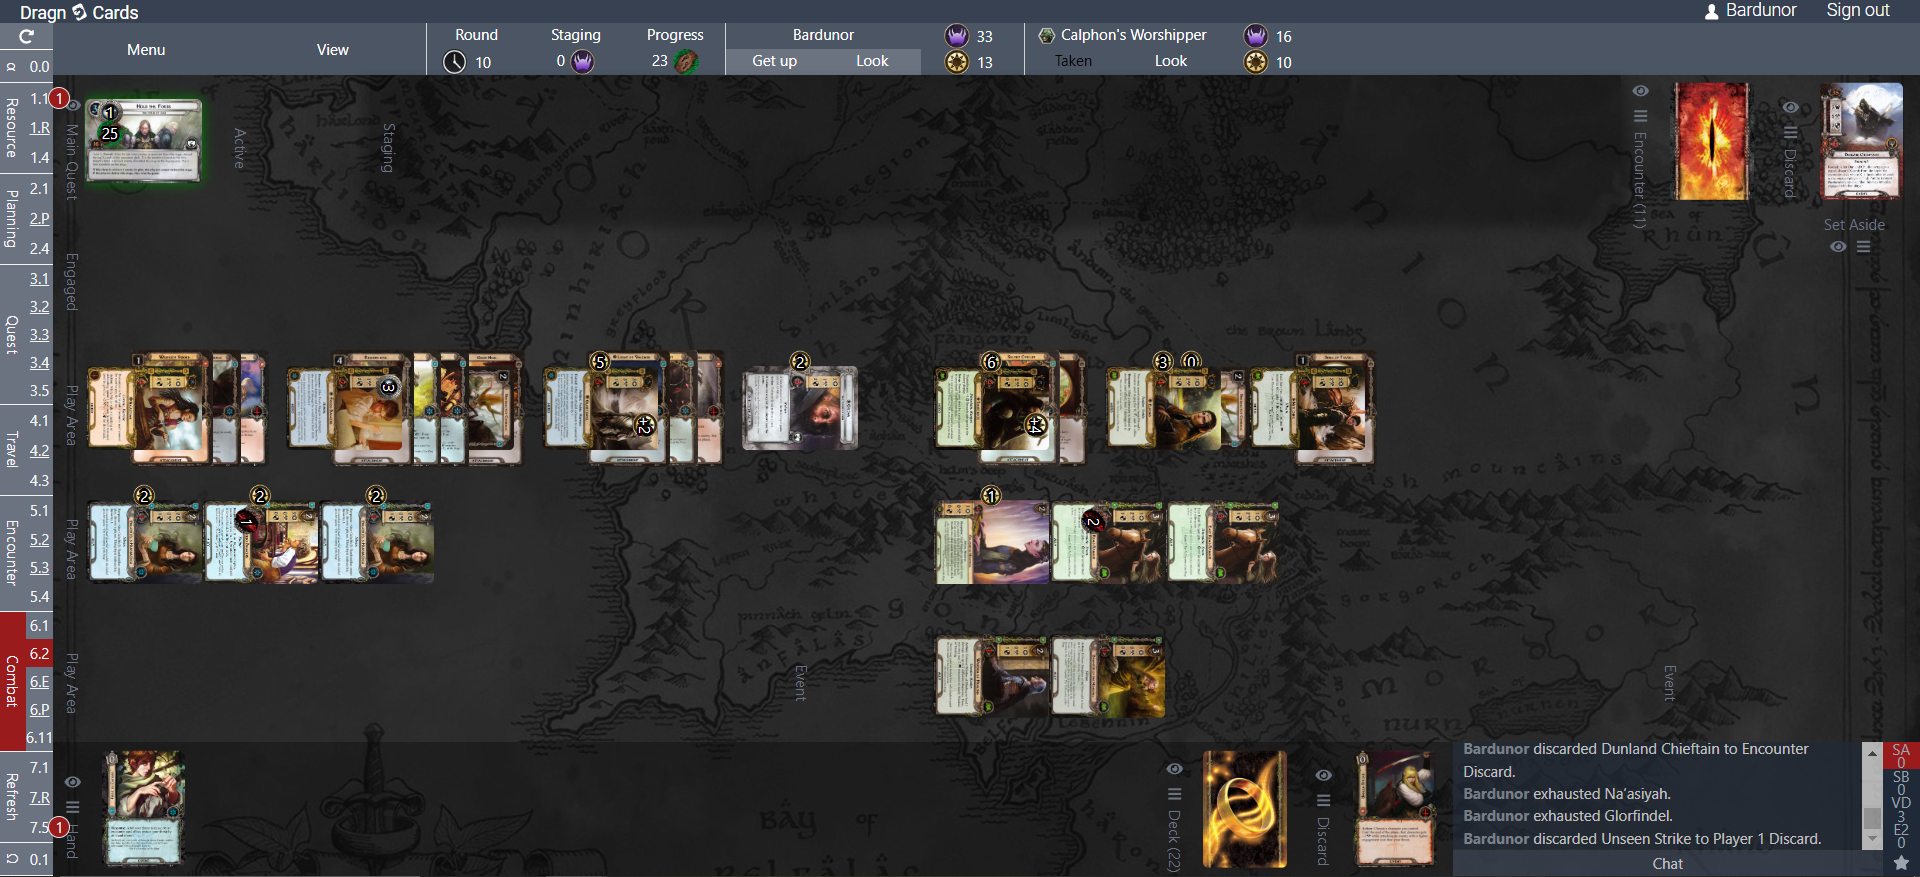Screen dimensions: 1920x877
Task: Click red badge 1 at step 7.5
Action: pyautogui.click(x=60, y=827)
